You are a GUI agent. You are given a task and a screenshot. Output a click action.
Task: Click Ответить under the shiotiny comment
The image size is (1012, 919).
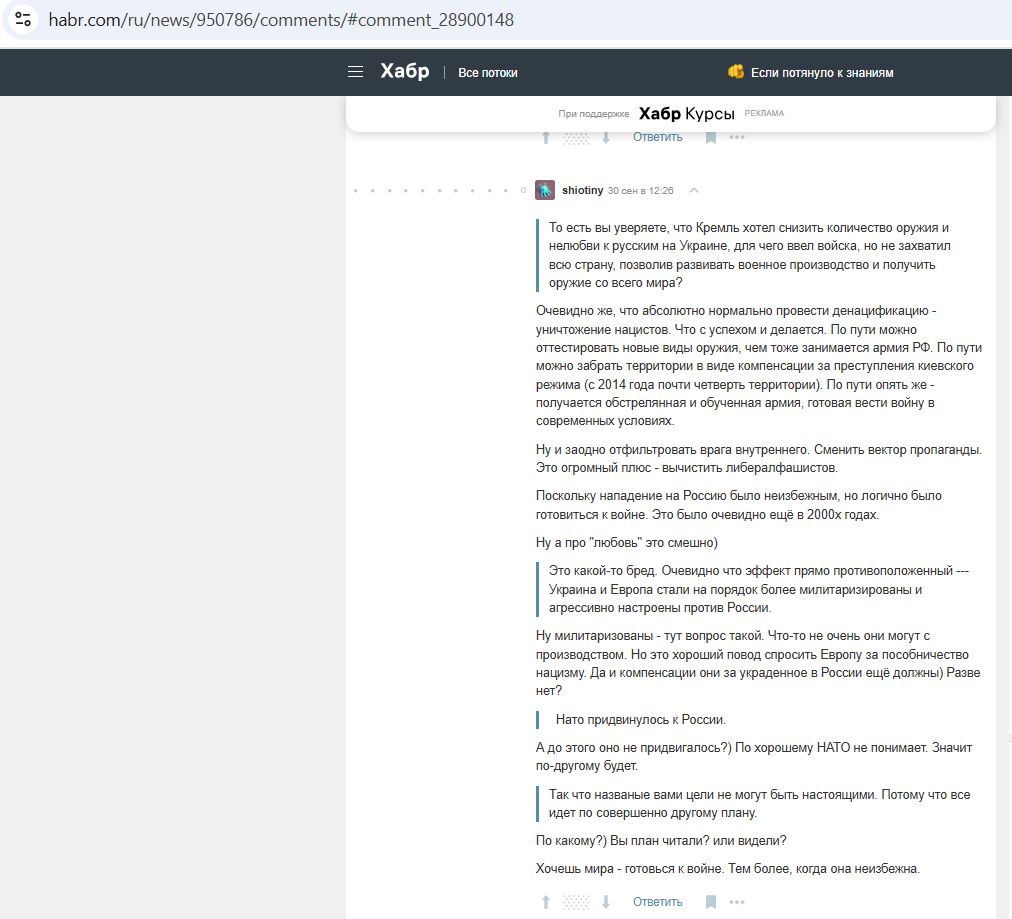click(657, 902)
